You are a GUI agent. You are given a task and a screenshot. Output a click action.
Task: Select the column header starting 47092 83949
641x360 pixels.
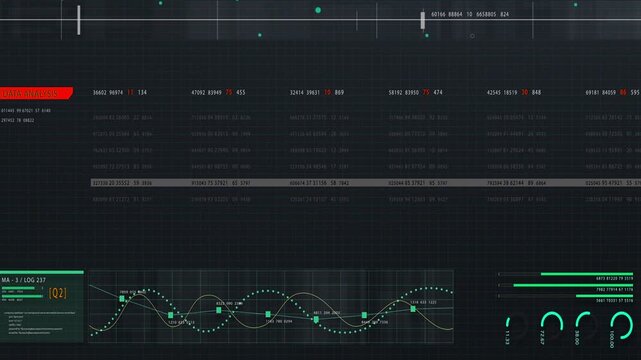click(218, 93)
